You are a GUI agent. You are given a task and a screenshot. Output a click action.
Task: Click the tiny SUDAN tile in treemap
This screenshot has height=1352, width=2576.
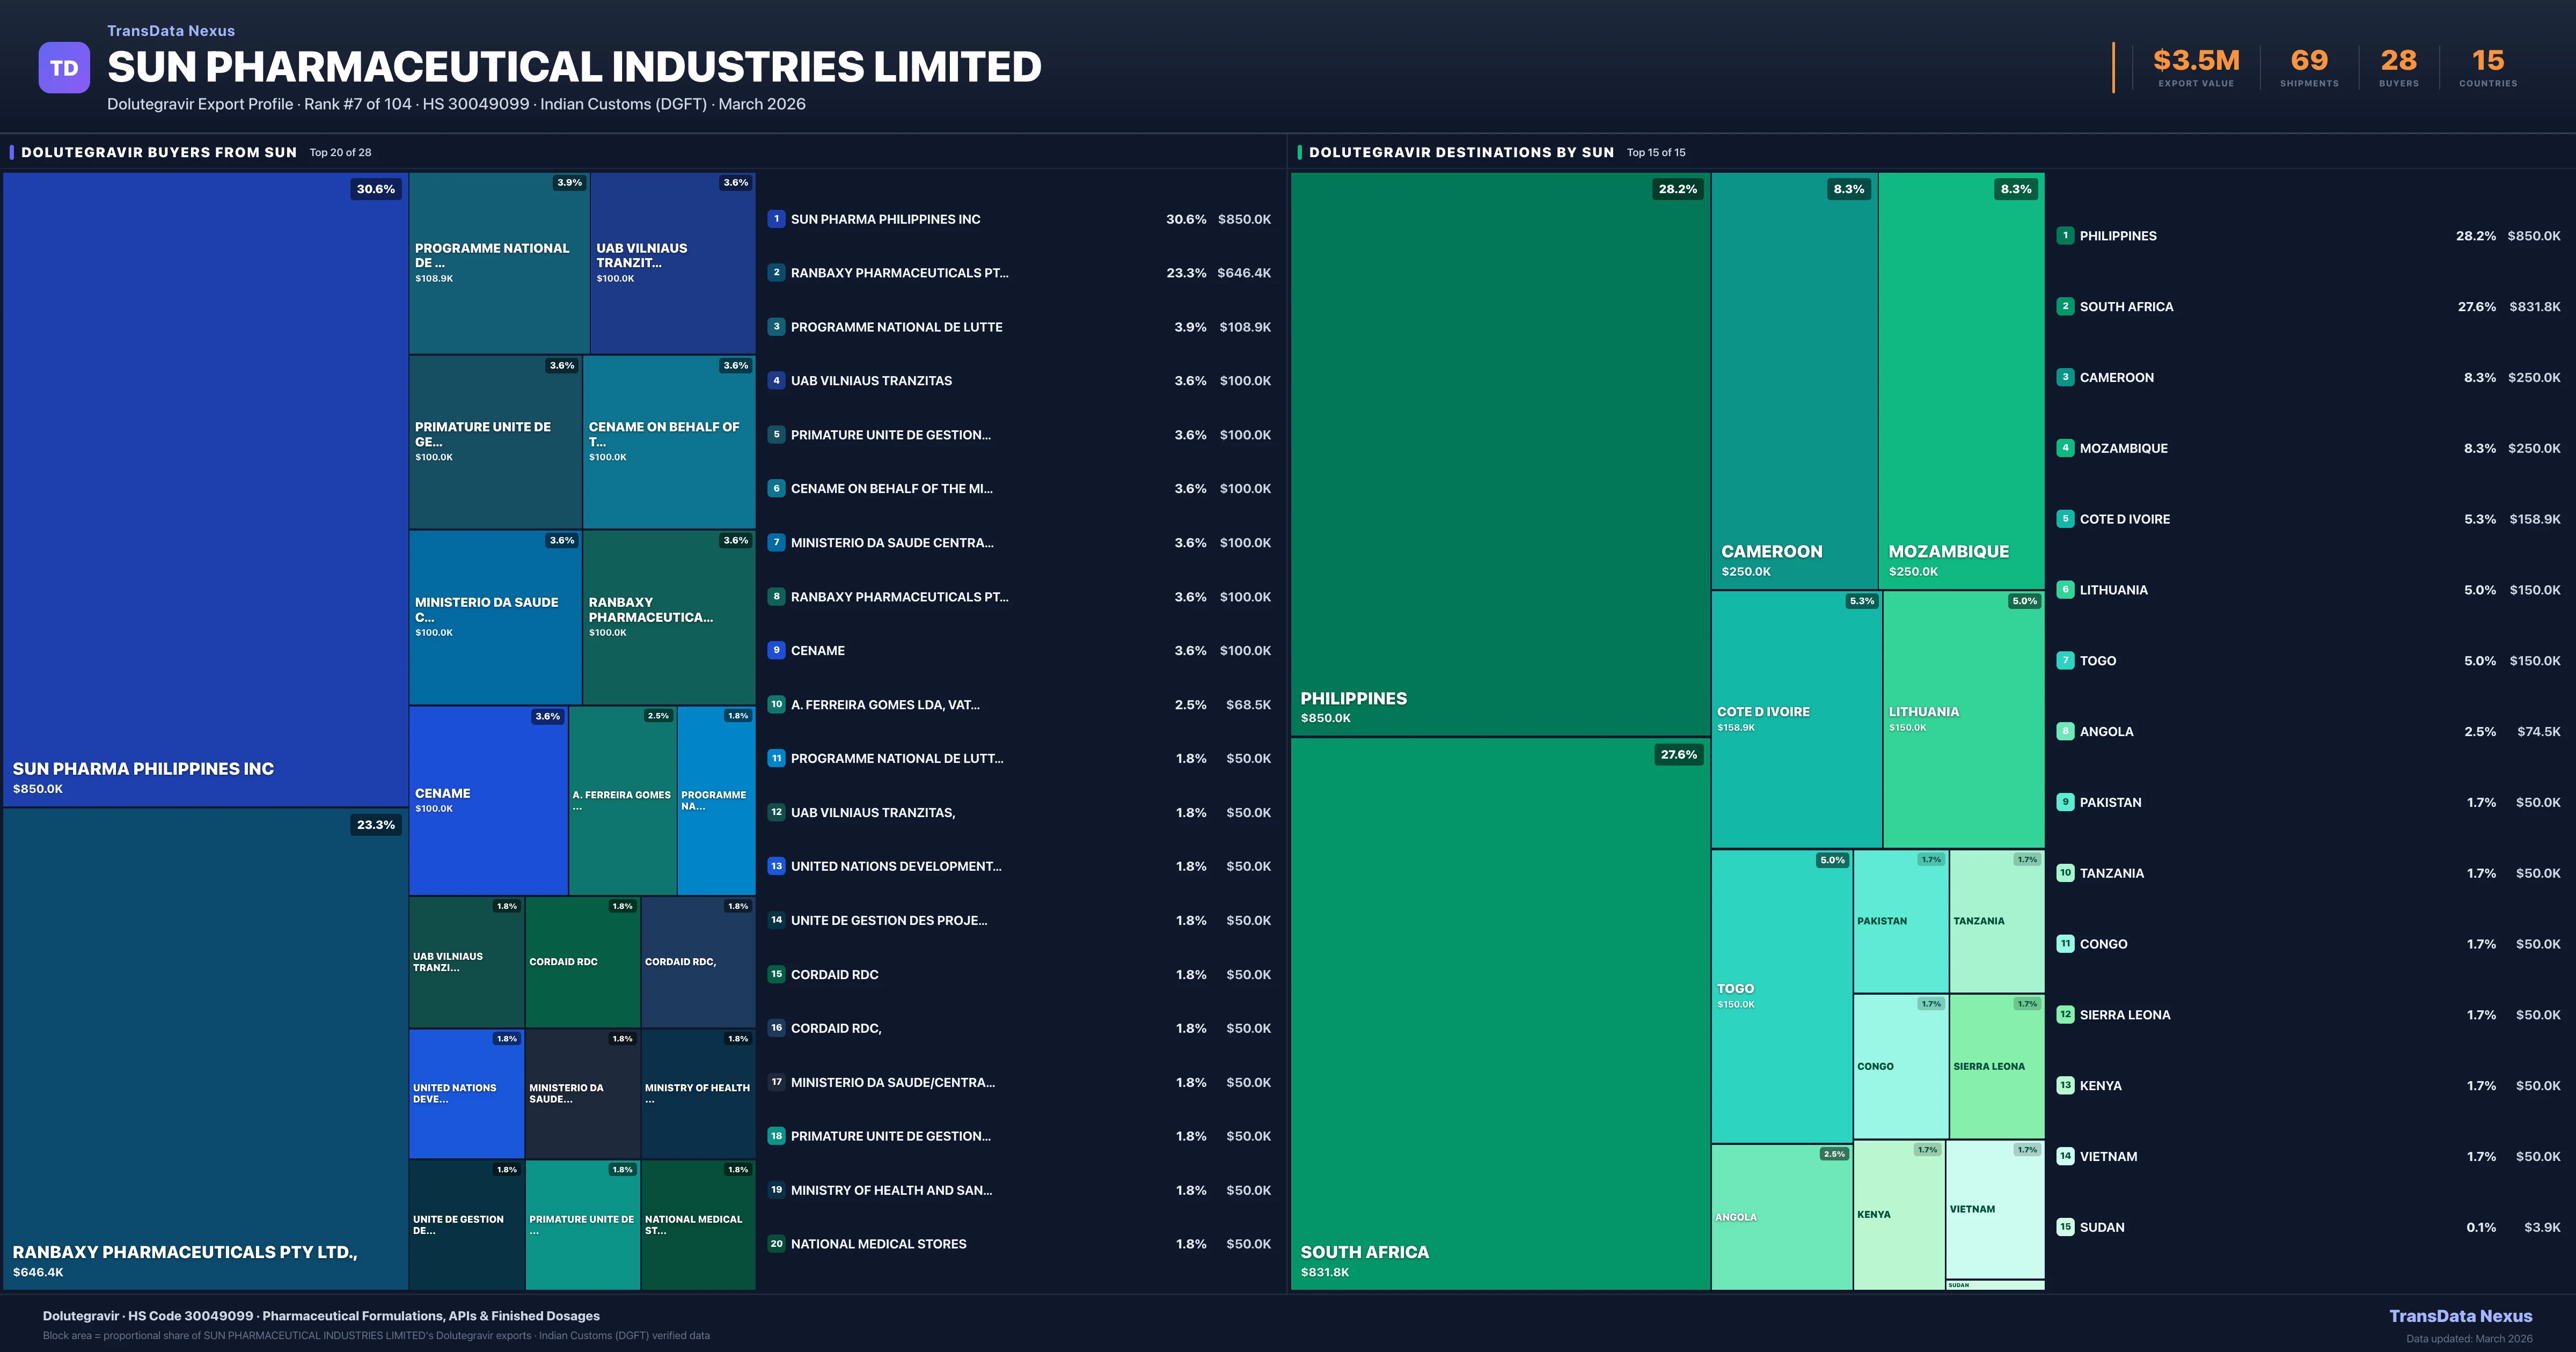tap(1994, 1285)
